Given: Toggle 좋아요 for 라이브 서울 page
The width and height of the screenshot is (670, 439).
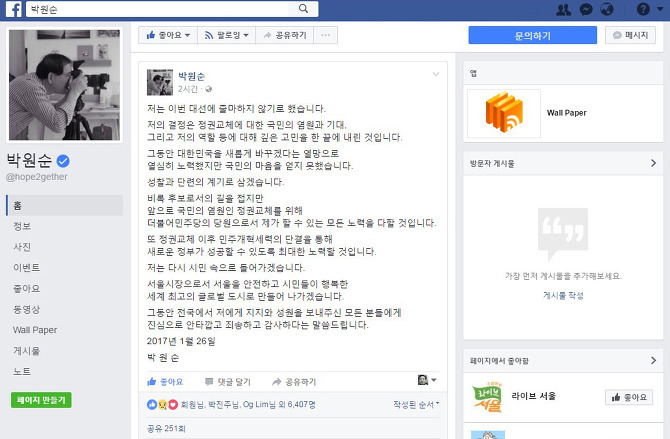Looking at the screenshot, I should point(629,398).
